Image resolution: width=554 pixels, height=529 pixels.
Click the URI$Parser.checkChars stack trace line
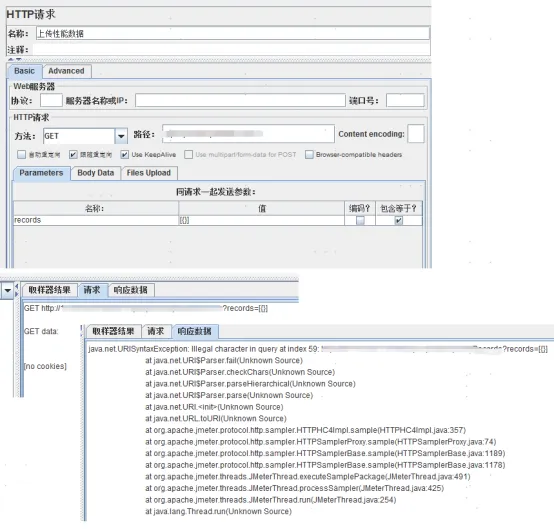(240, 372)
